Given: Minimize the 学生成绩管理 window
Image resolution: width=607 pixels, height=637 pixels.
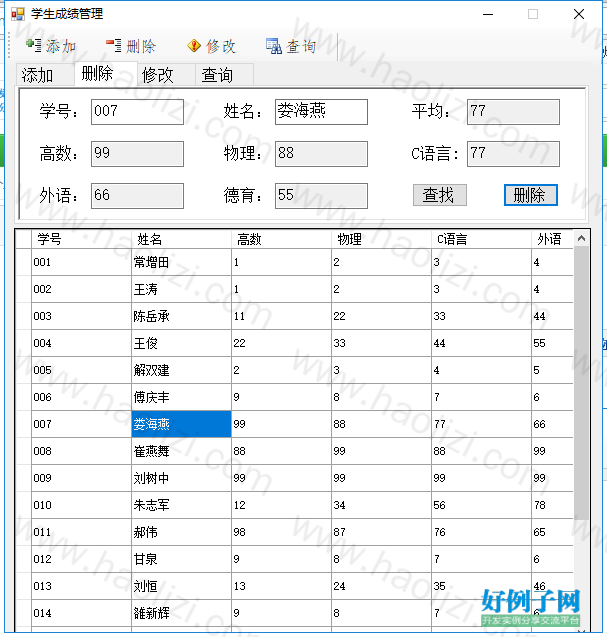Looking at the screenshot, I should pos(488,14).
